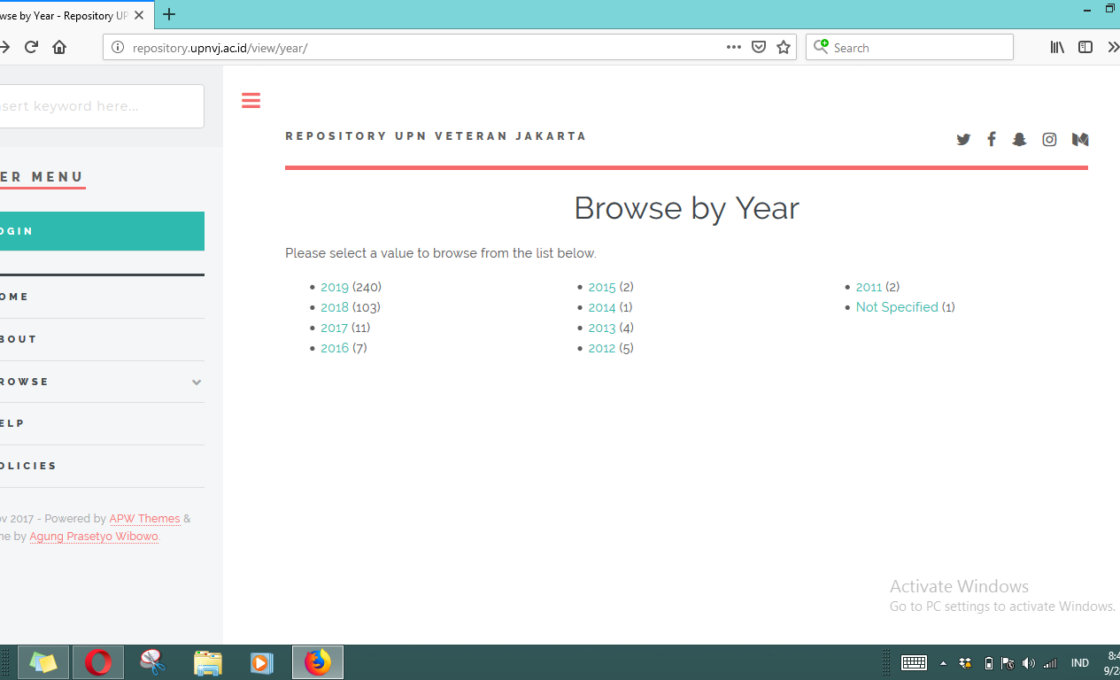Viewport: 1120px width, 680px height.
Task: Open the Instagram social icon
Action: [x=1049, y=140]
